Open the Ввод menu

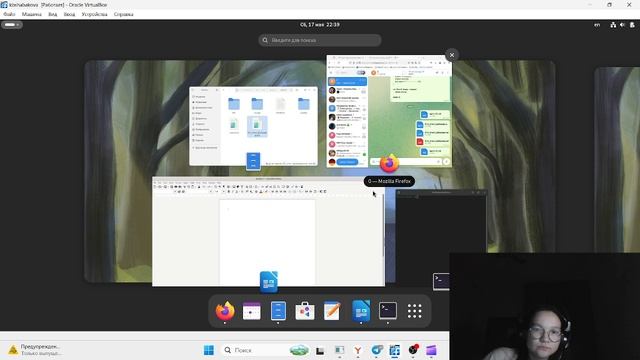click(69, 14)
